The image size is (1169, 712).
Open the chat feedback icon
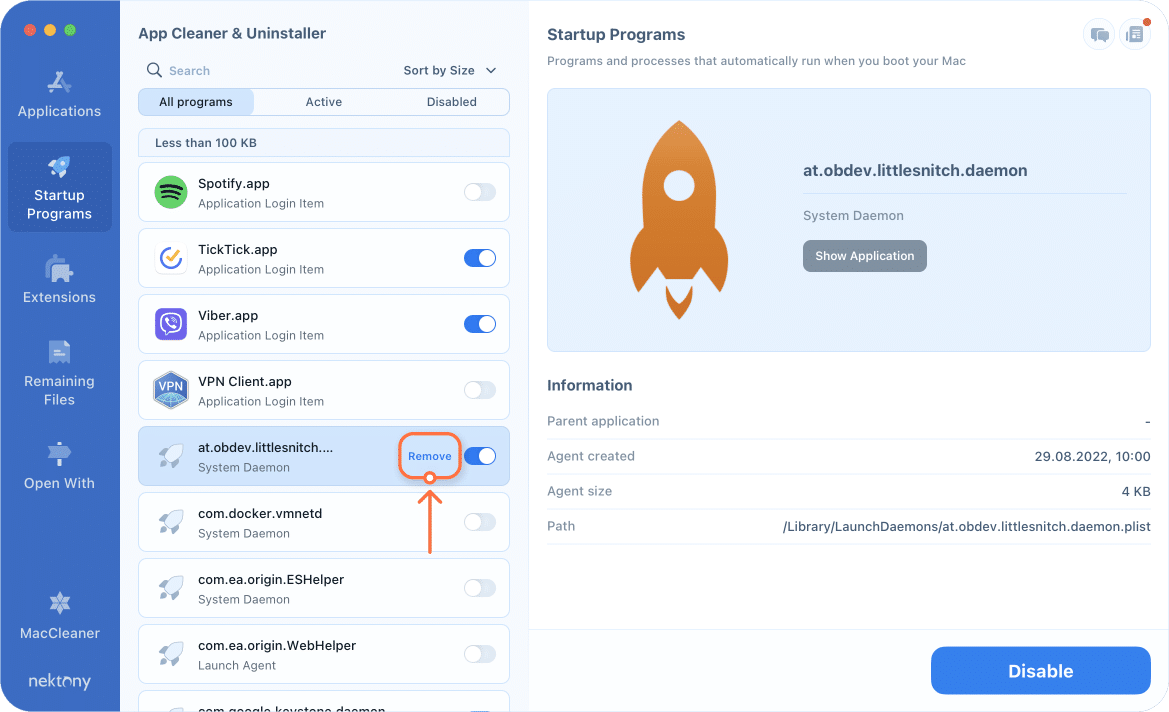point(1099,34)
